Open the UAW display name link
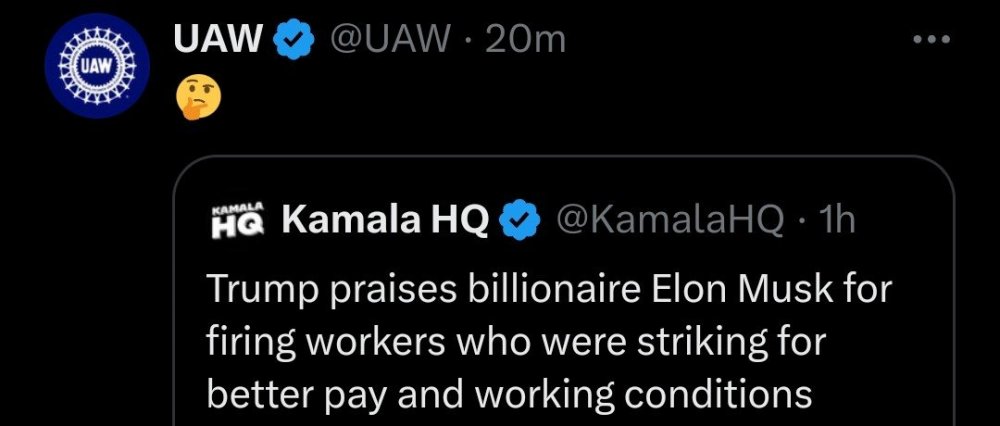 [218, 40]
